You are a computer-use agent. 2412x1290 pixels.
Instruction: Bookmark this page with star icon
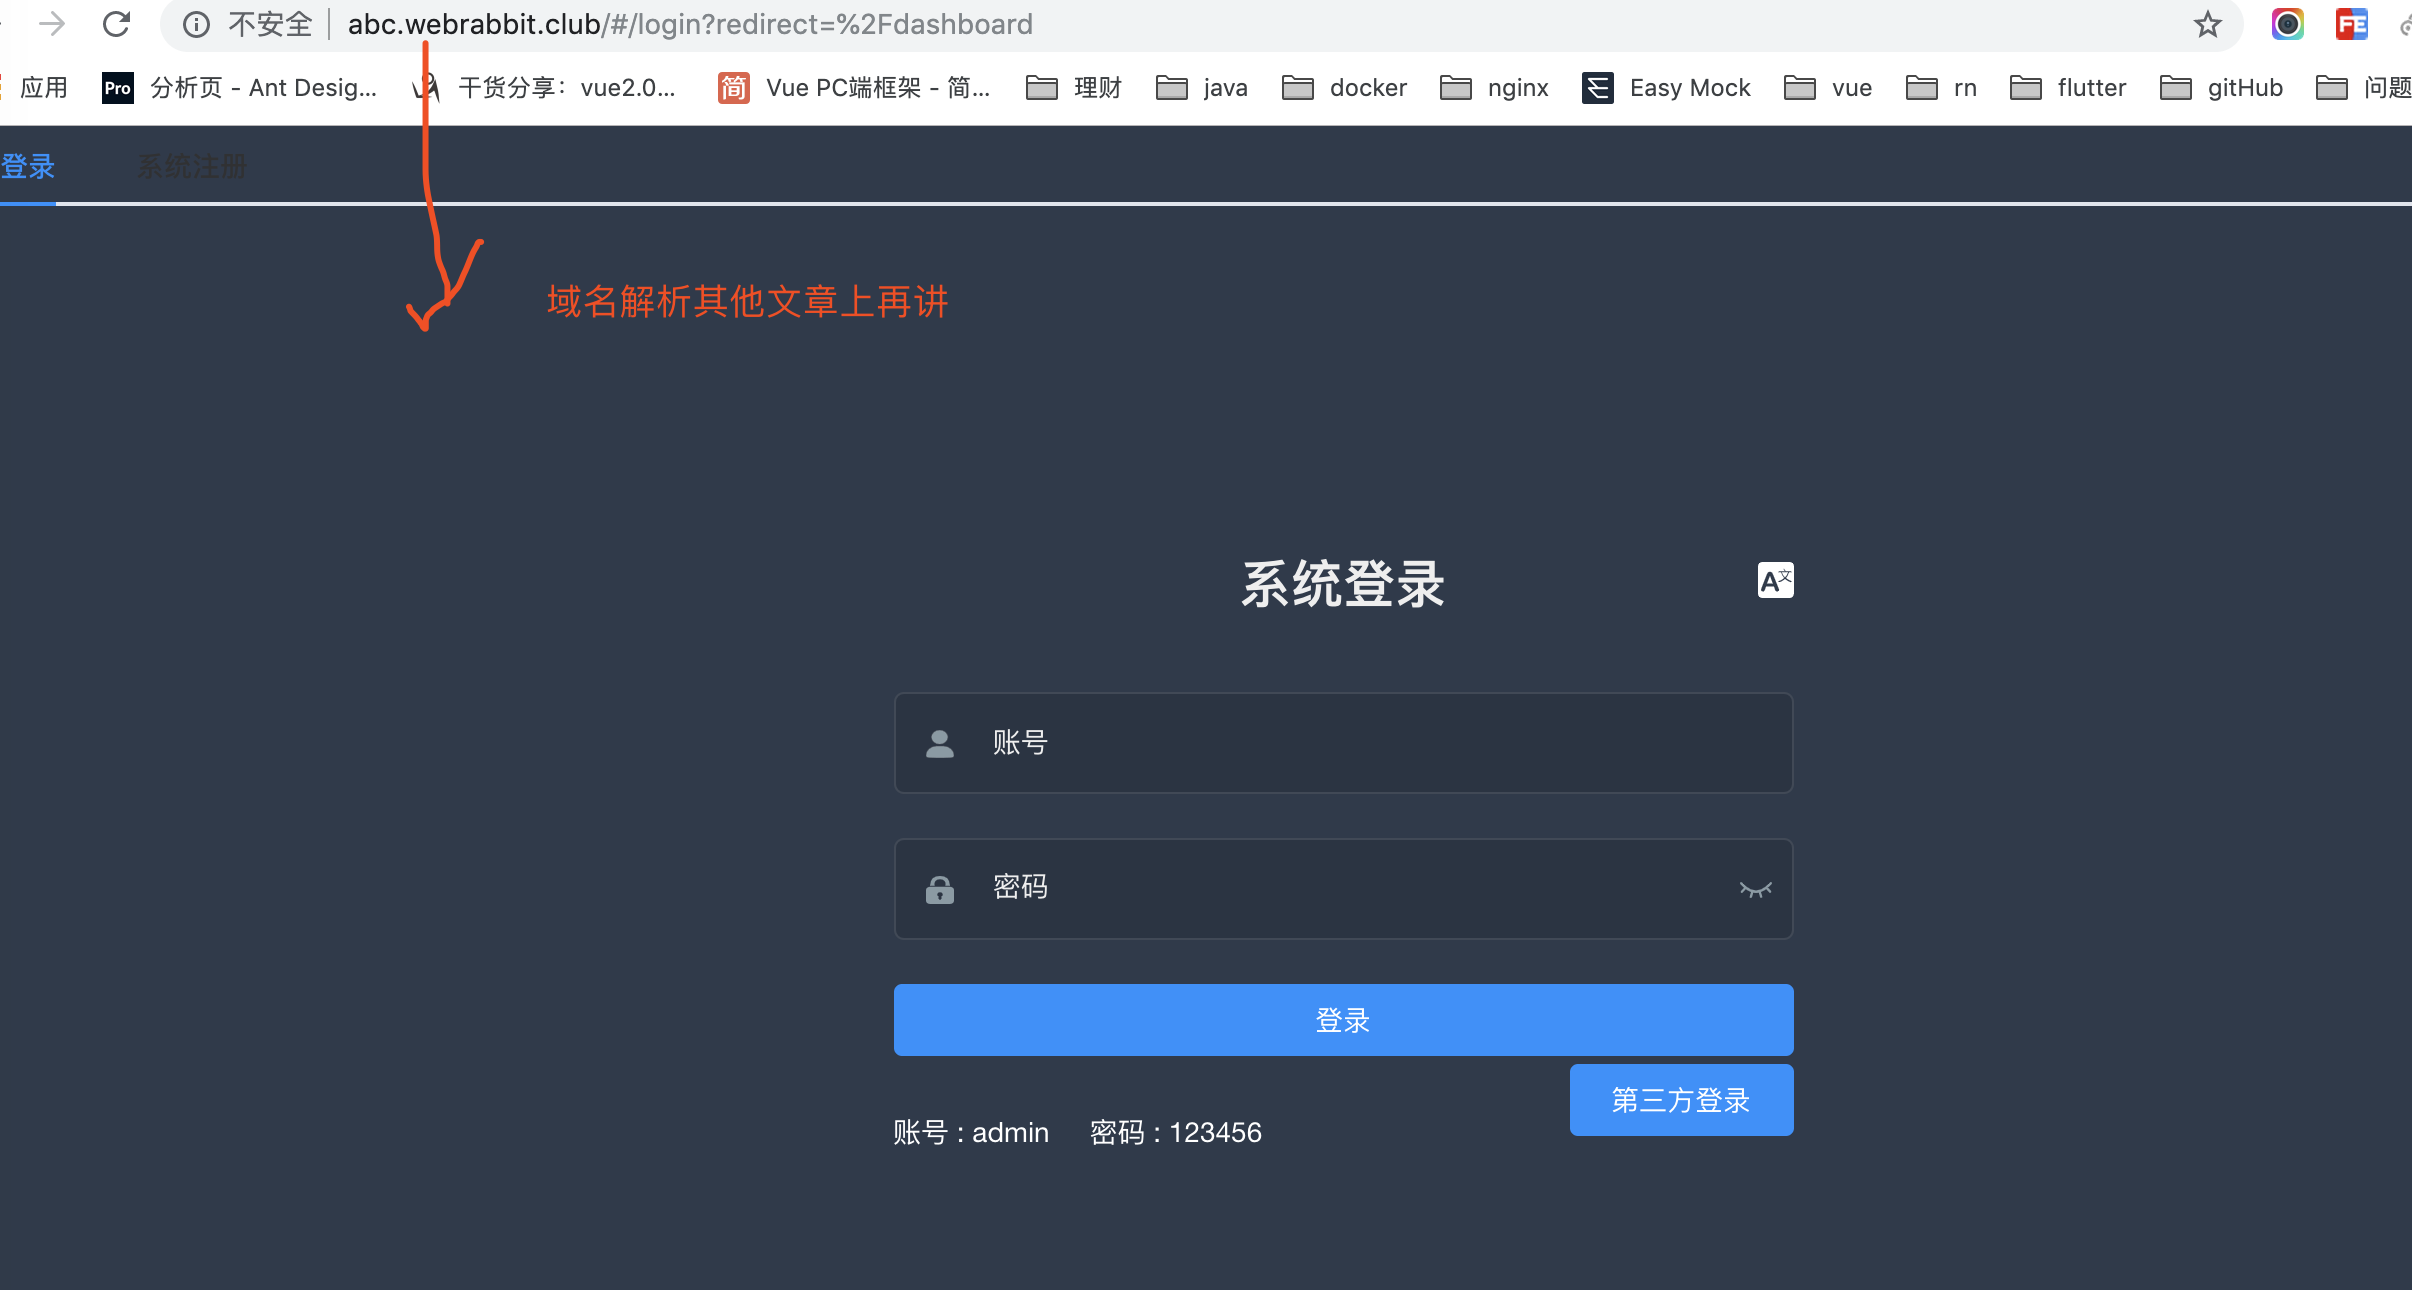point(2207,24)
